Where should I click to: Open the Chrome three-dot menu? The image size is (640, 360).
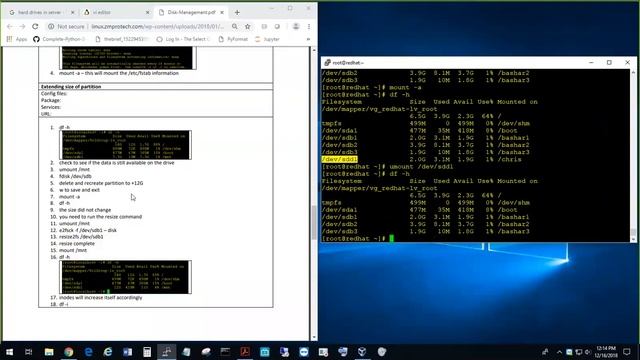(309, 27)
